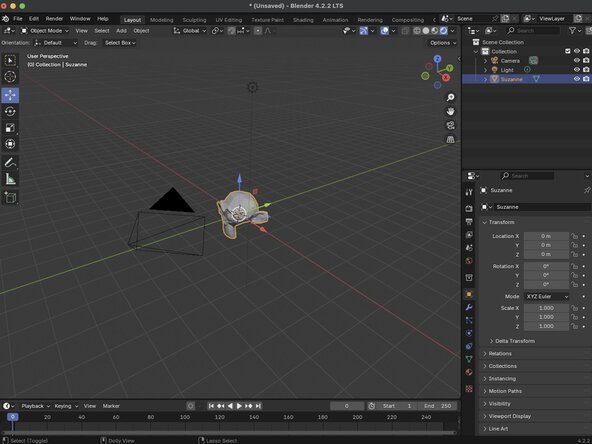Image resolution: width=592 pixels, height=444 pixels.
Task: Open the Texture properties tab
Action: (469, 388)
